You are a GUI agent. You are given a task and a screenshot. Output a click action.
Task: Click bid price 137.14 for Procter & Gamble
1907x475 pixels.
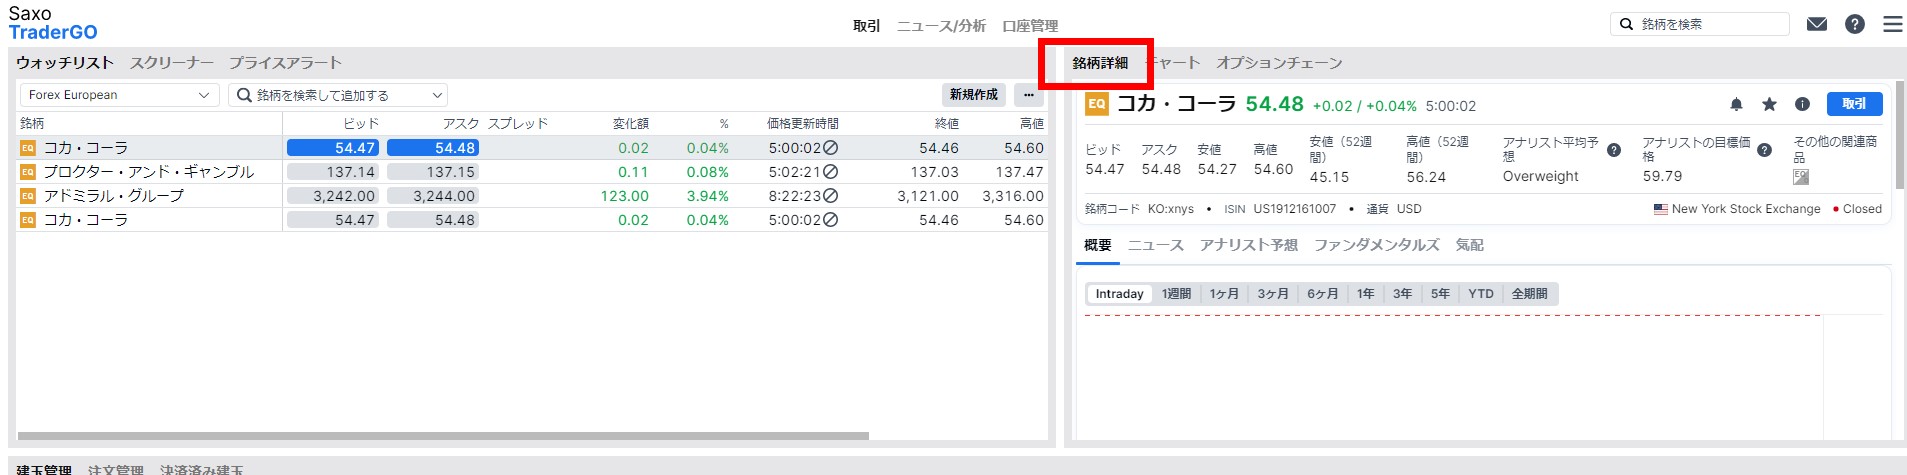click(333, 172)
